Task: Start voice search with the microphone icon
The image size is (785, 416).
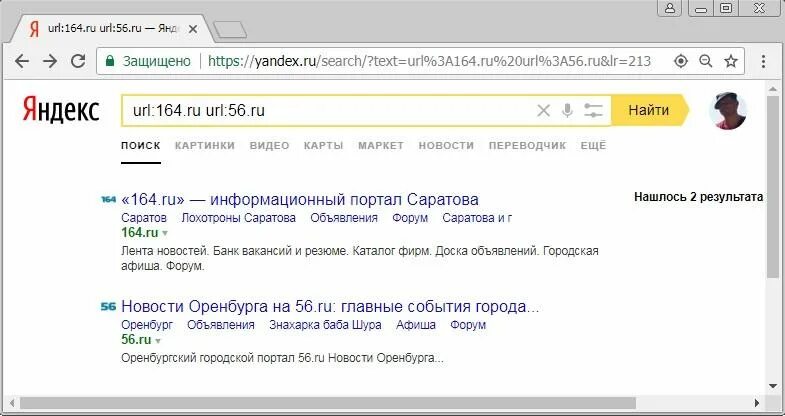Action: (567, 110)
